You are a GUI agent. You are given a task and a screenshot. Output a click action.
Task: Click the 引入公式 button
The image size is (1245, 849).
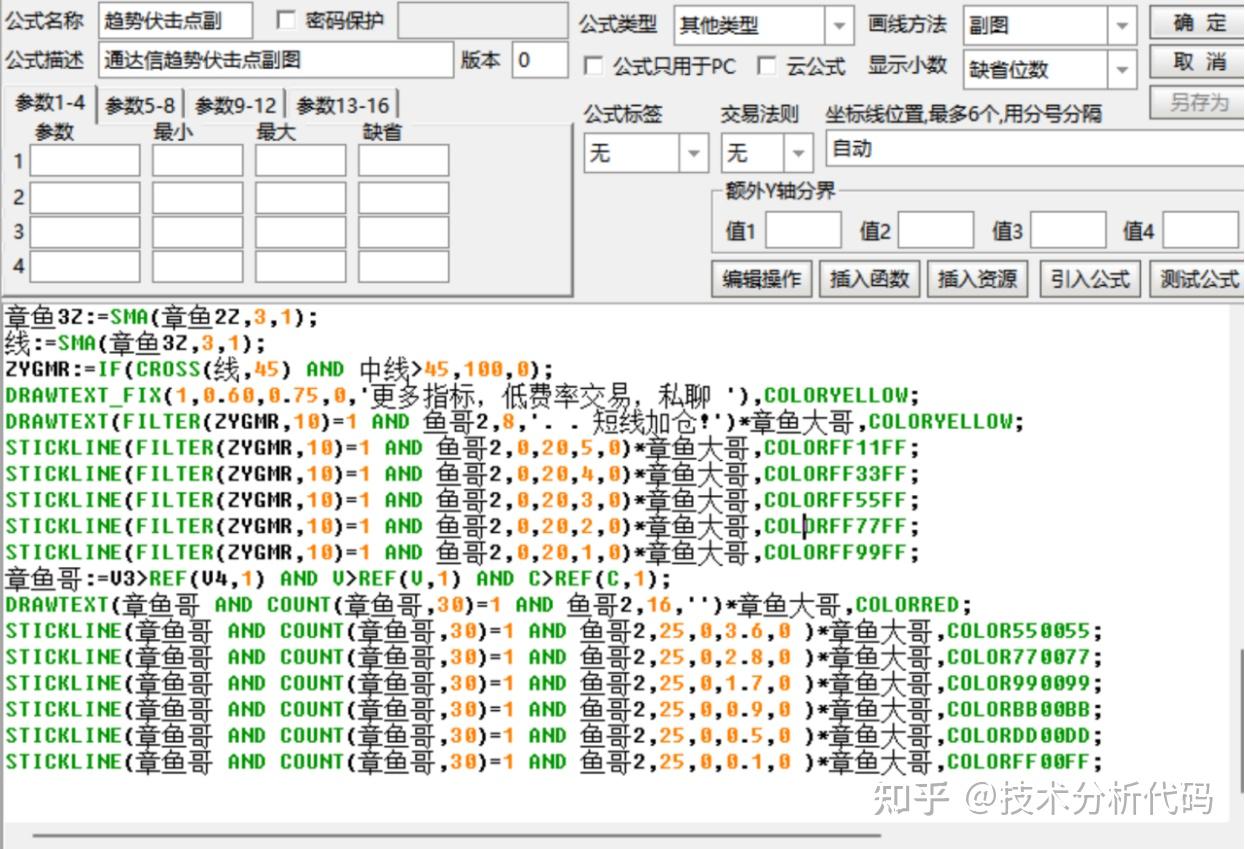1090,279
